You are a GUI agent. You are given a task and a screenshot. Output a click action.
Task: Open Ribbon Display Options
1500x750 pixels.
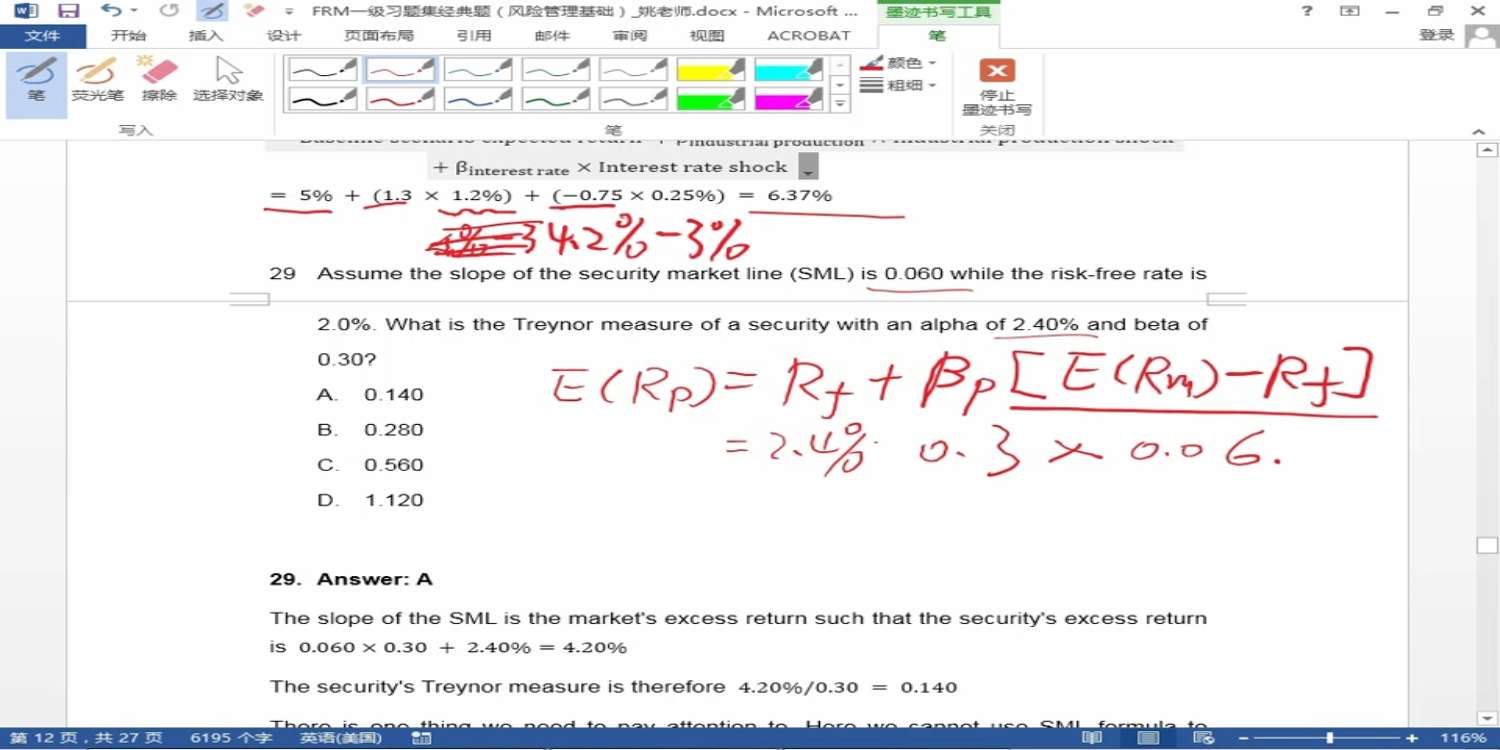pos(1349,11)
